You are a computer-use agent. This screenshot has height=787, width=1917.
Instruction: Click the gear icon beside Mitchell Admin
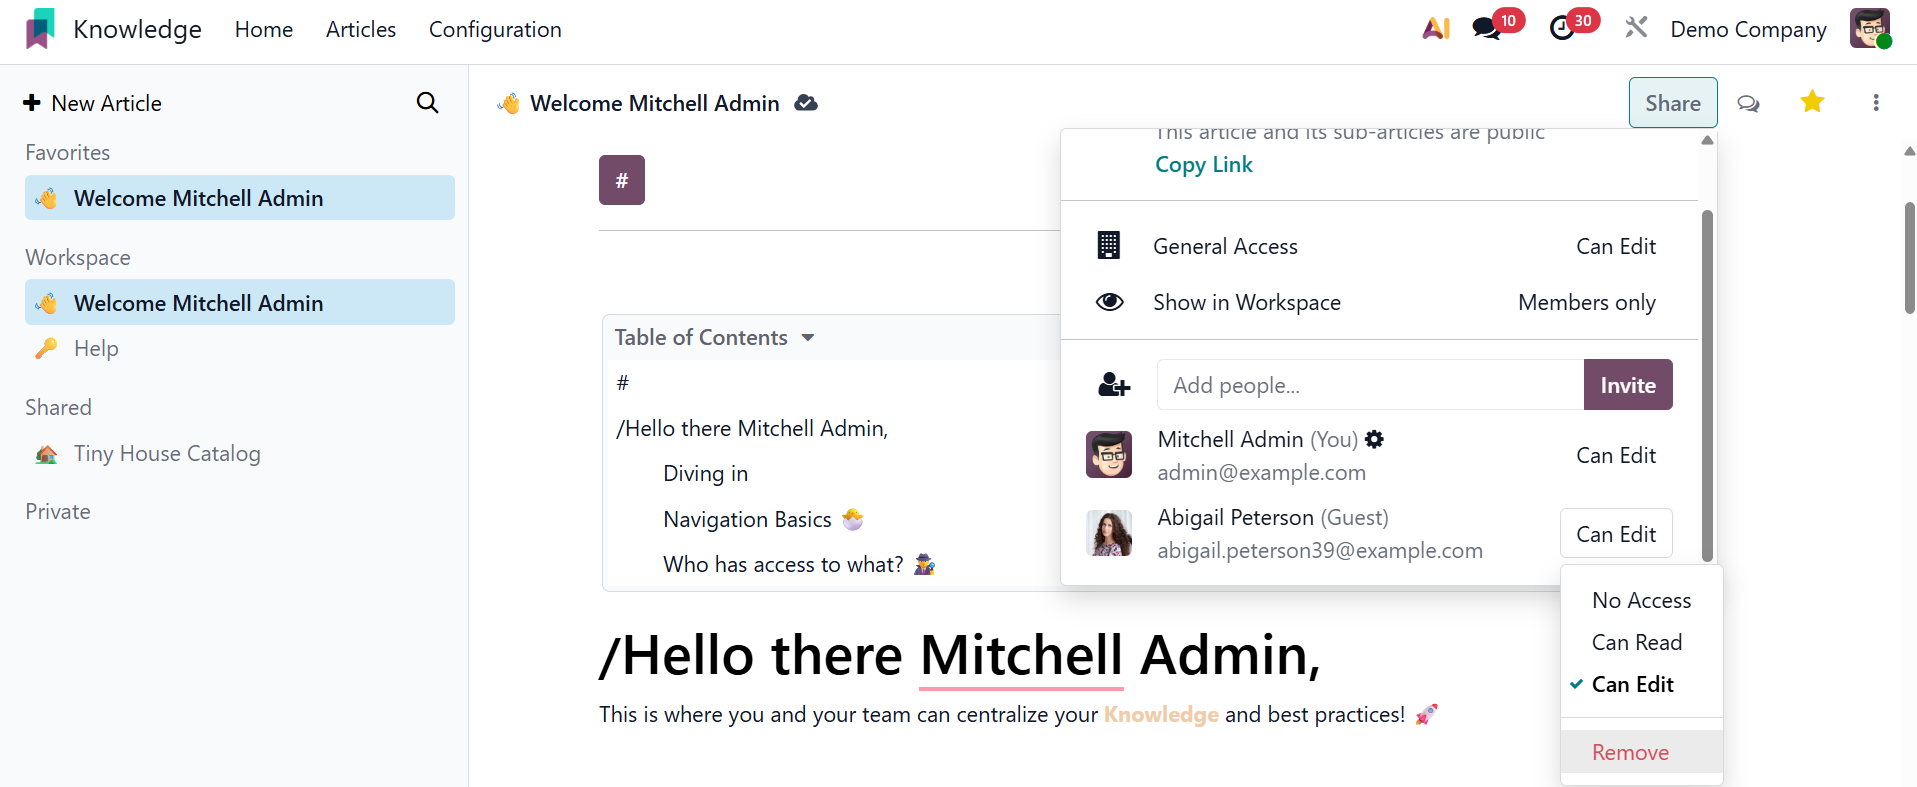point(1375,439)
